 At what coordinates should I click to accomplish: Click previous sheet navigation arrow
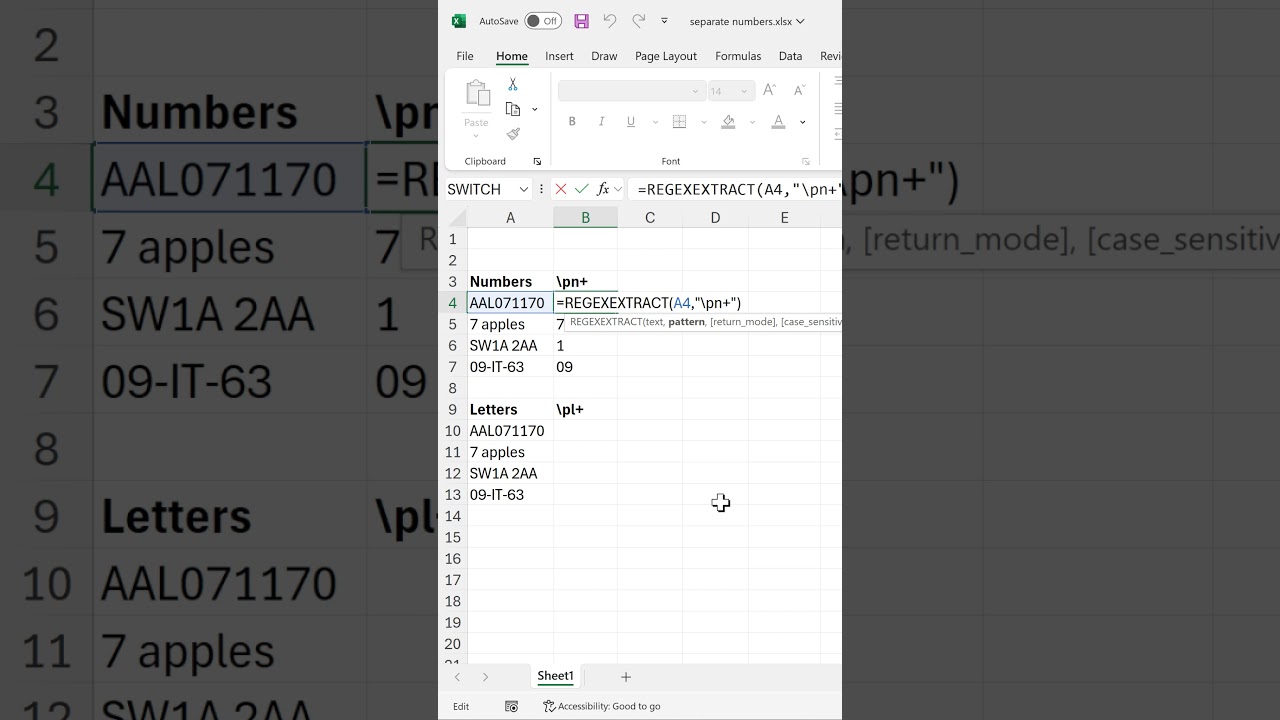[458, 677]
